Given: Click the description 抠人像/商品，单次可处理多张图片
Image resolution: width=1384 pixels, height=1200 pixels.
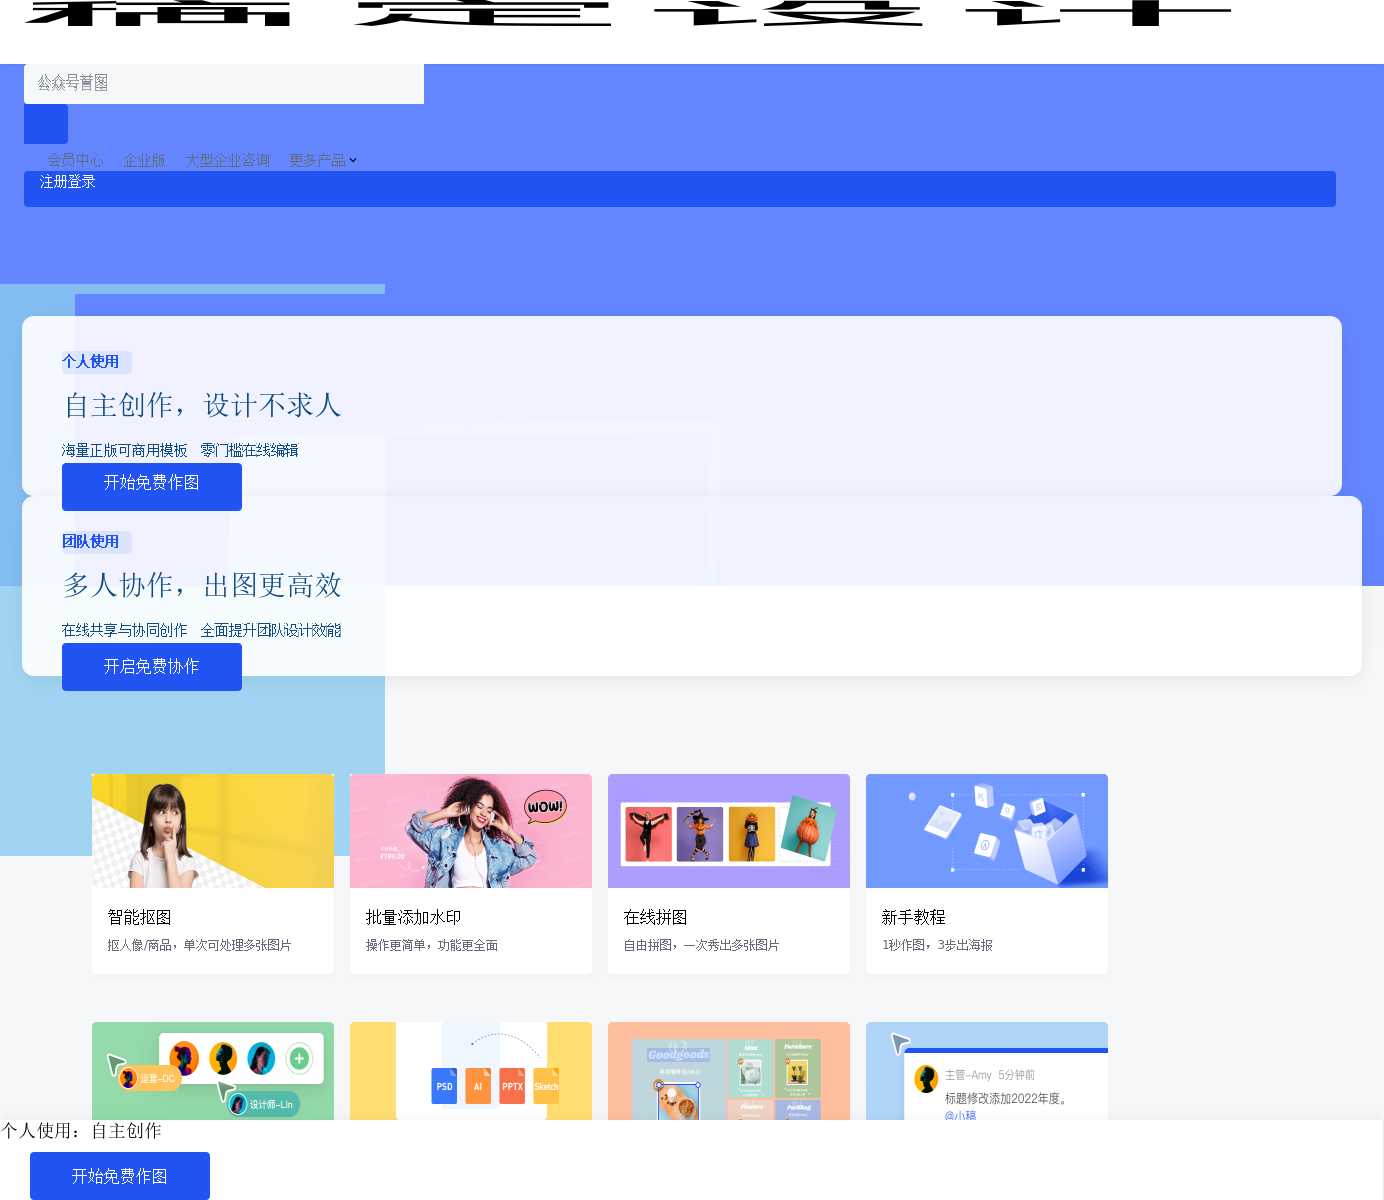Looking at the screenshot, I should 199,945.
